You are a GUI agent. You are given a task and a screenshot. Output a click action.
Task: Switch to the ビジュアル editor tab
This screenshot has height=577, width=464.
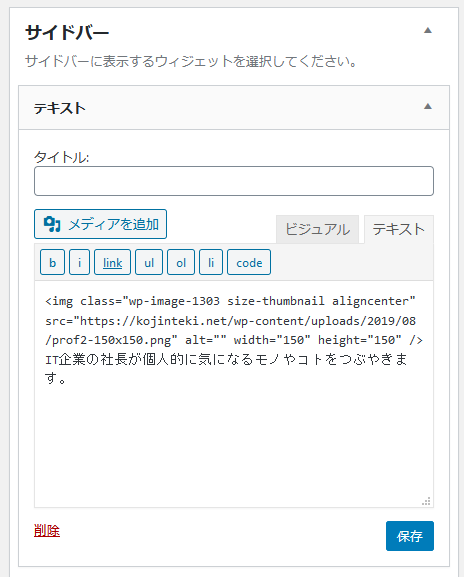click(317, 229)
